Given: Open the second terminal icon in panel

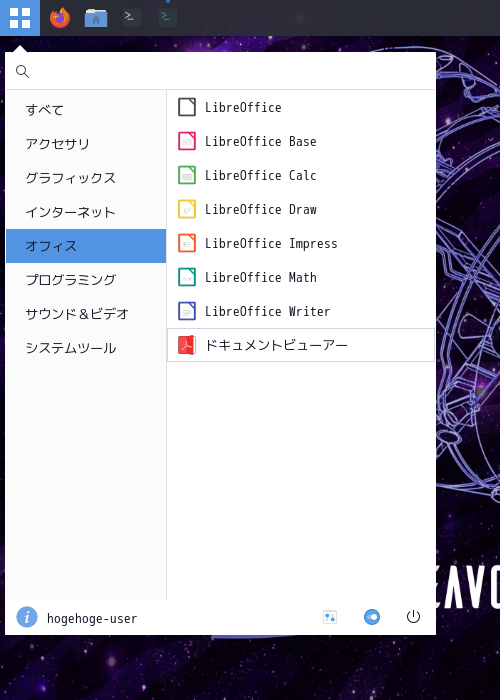Looking at the screenshot, I should point(167,18).
